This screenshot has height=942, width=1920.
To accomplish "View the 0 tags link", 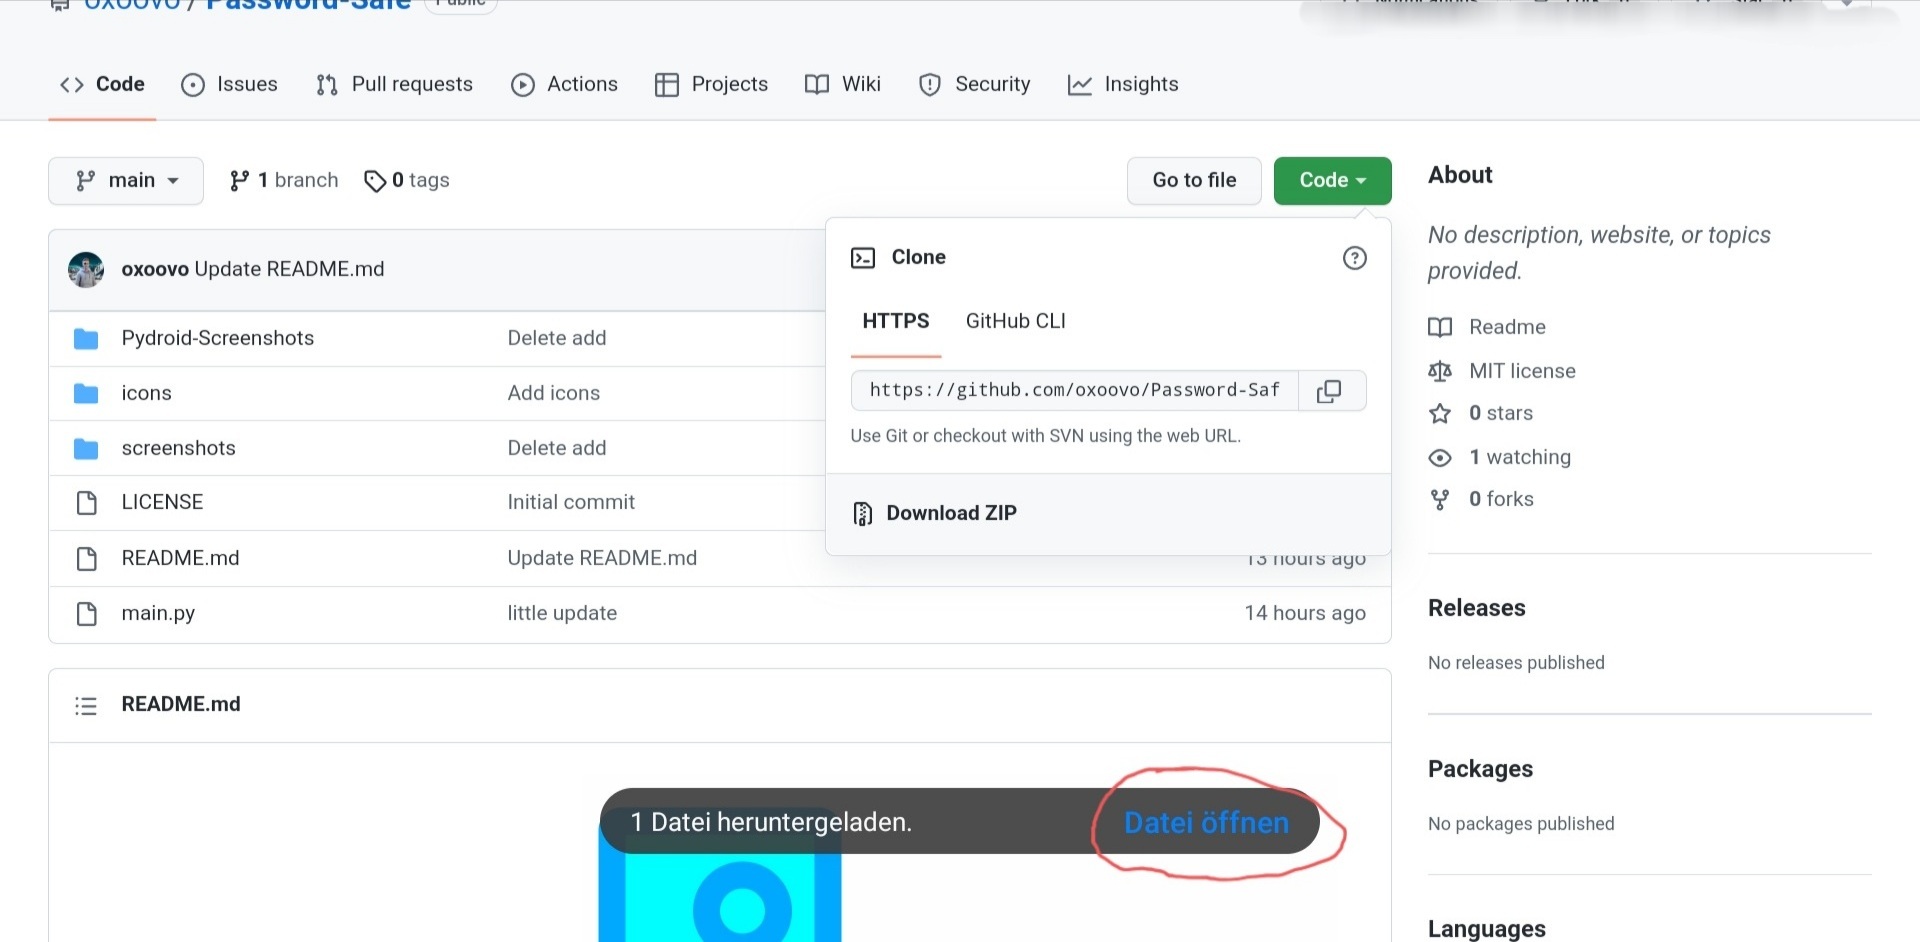I will 407,180.
